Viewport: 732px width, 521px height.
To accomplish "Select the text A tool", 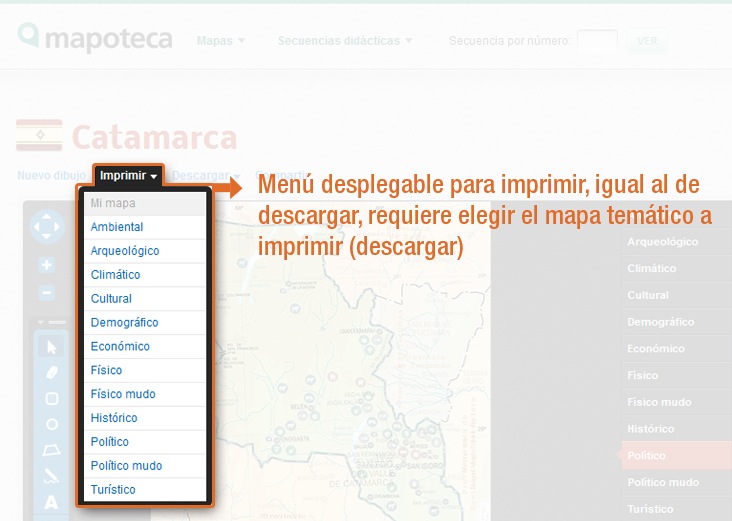I will point(51,502).
